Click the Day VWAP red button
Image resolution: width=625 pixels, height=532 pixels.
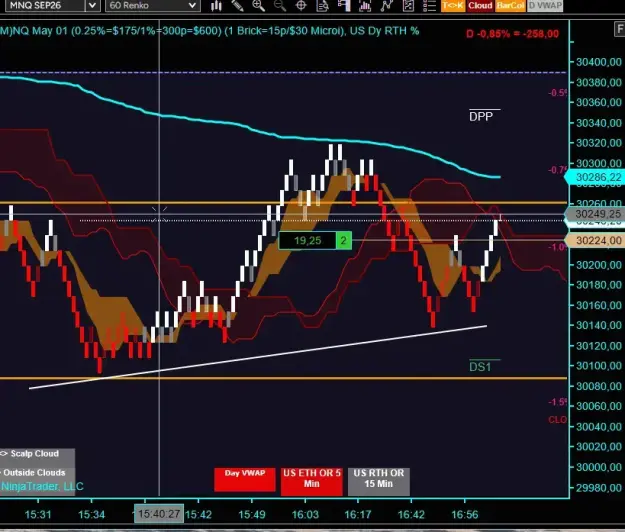coord(245,479)
